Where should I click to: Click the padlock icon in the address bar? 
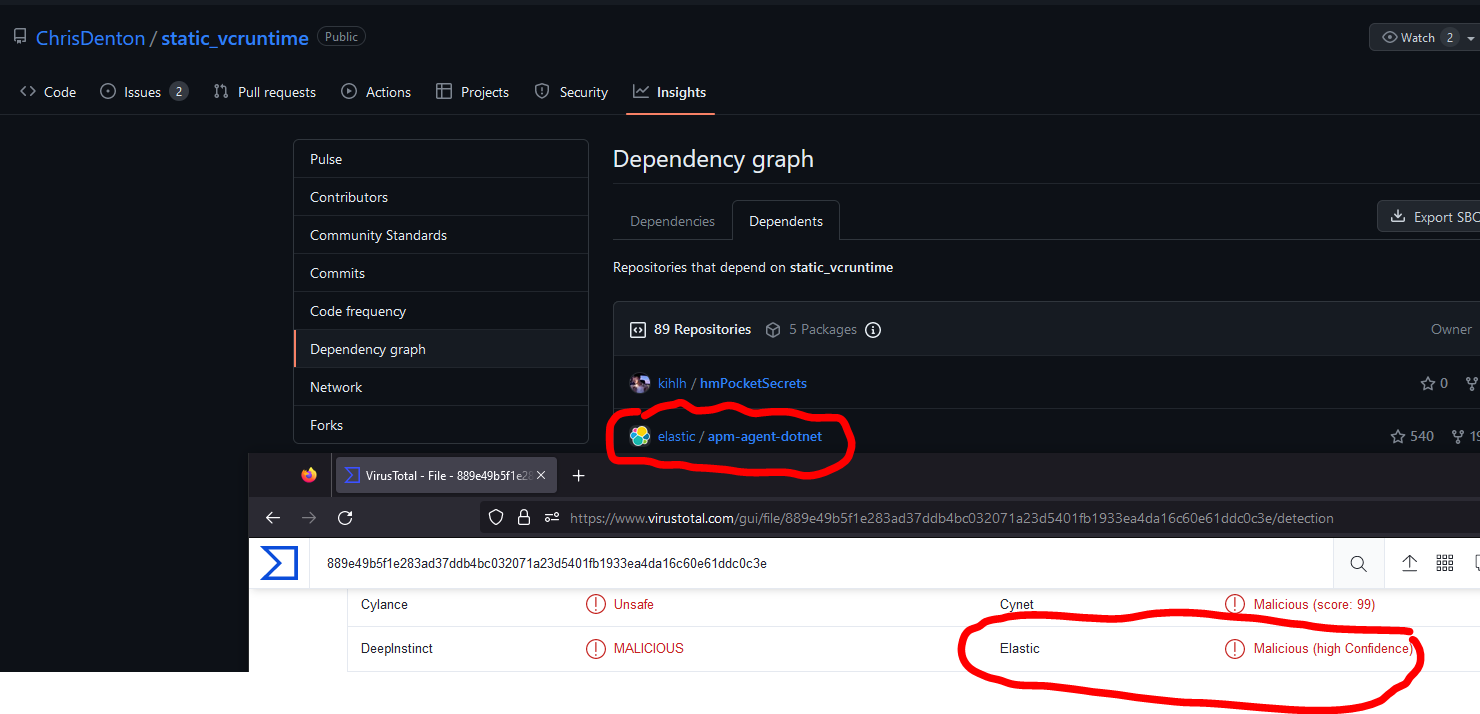point(524,518)
